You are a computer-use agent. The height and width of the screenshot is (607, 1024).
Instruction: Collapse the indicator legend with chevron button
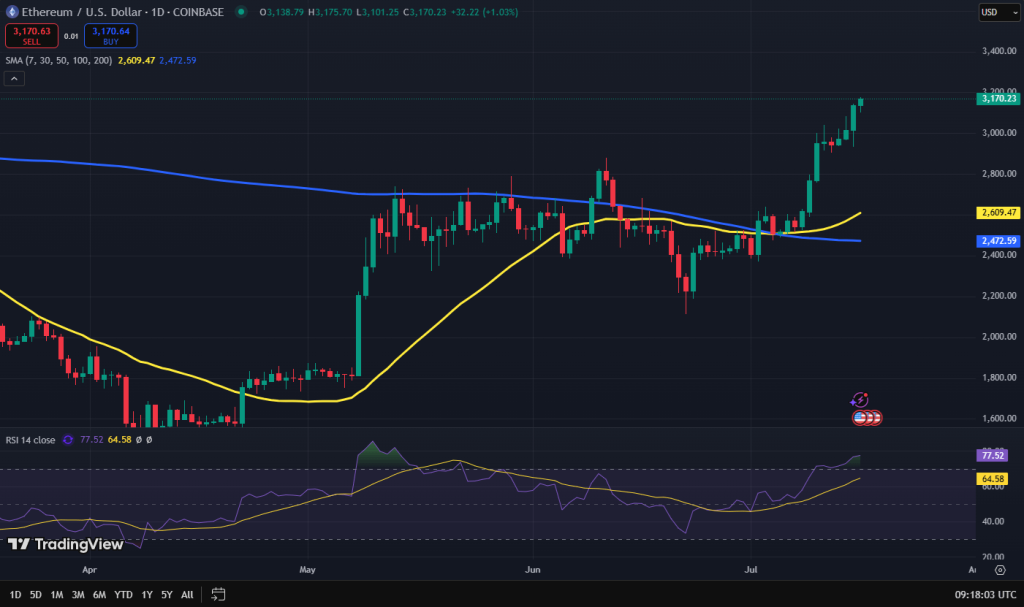(14, 78)
